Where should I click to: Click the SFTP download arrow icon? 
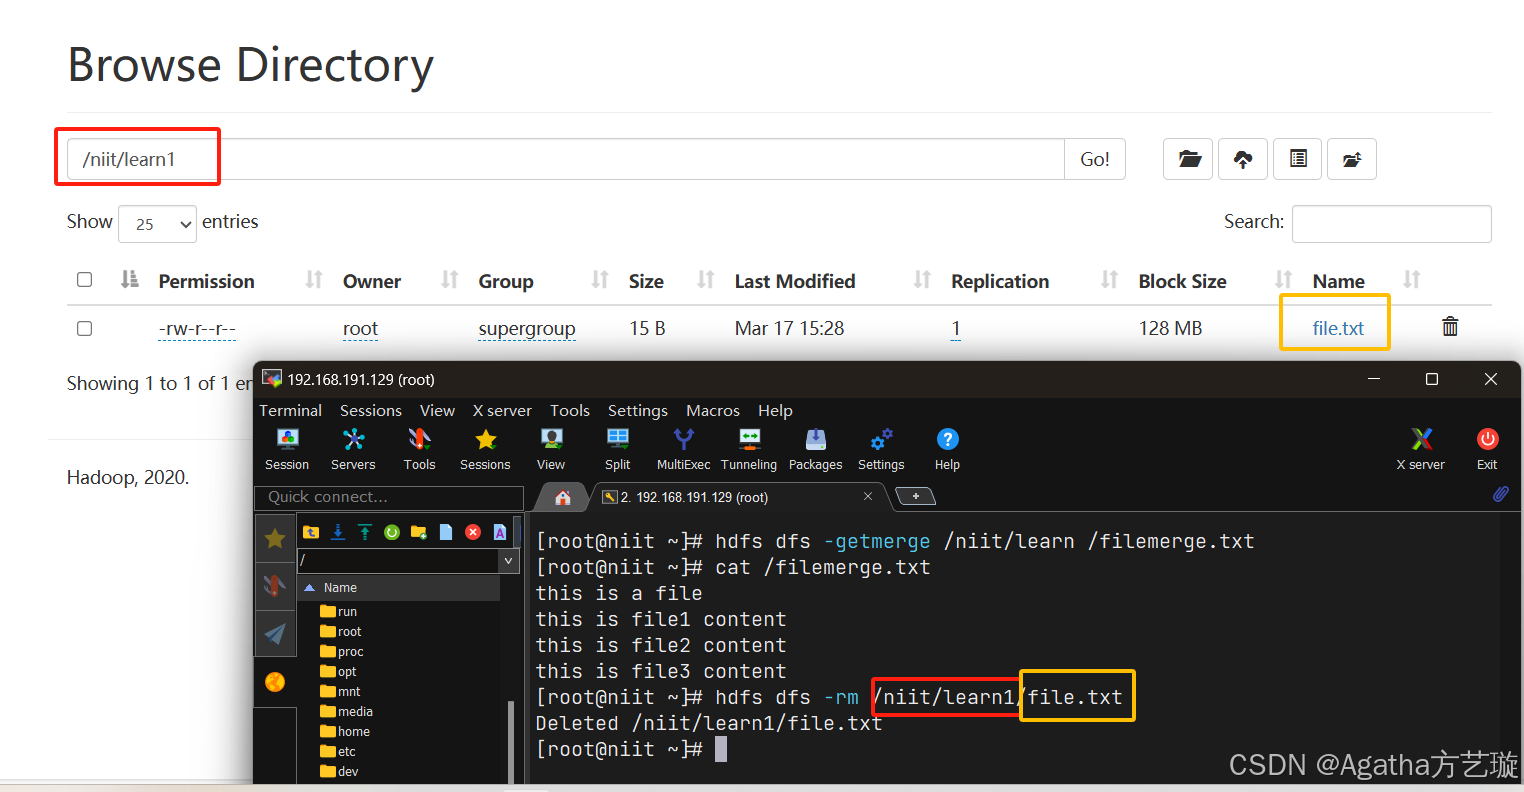(338, 532)
